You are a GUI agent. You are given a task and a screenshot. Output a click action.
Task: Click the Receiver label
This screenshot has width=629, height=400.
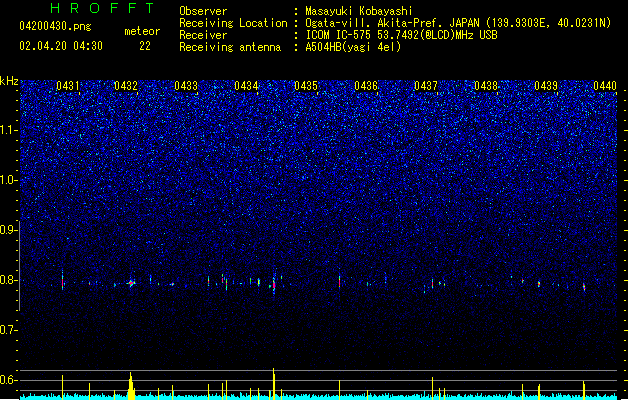(x=203, y=35)
